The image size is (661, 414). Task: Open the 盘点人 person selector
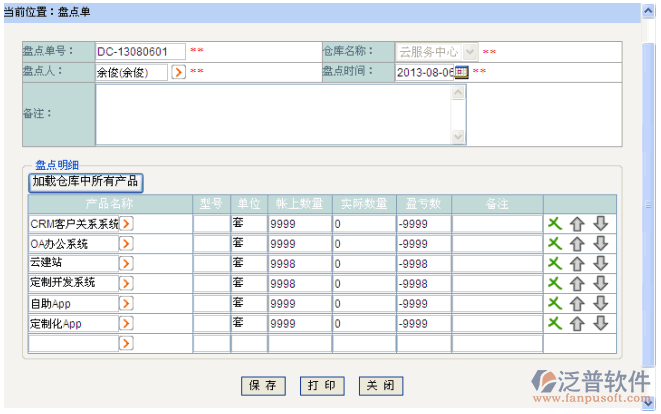point(178,72)
